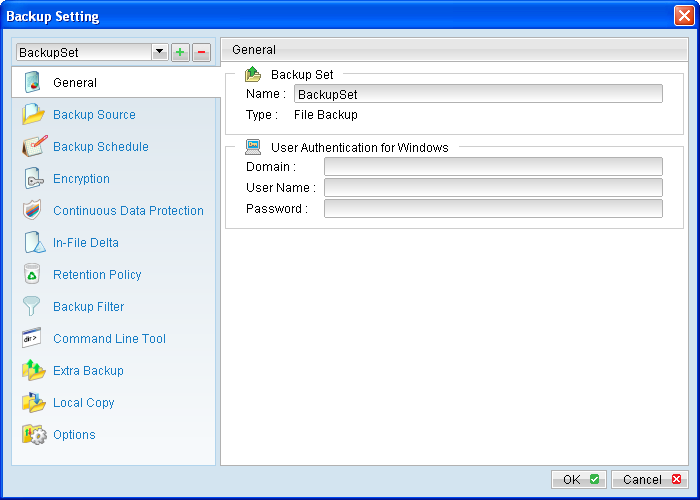
Task: Click the Backup Source folder icon
Action: pos(35,115)
